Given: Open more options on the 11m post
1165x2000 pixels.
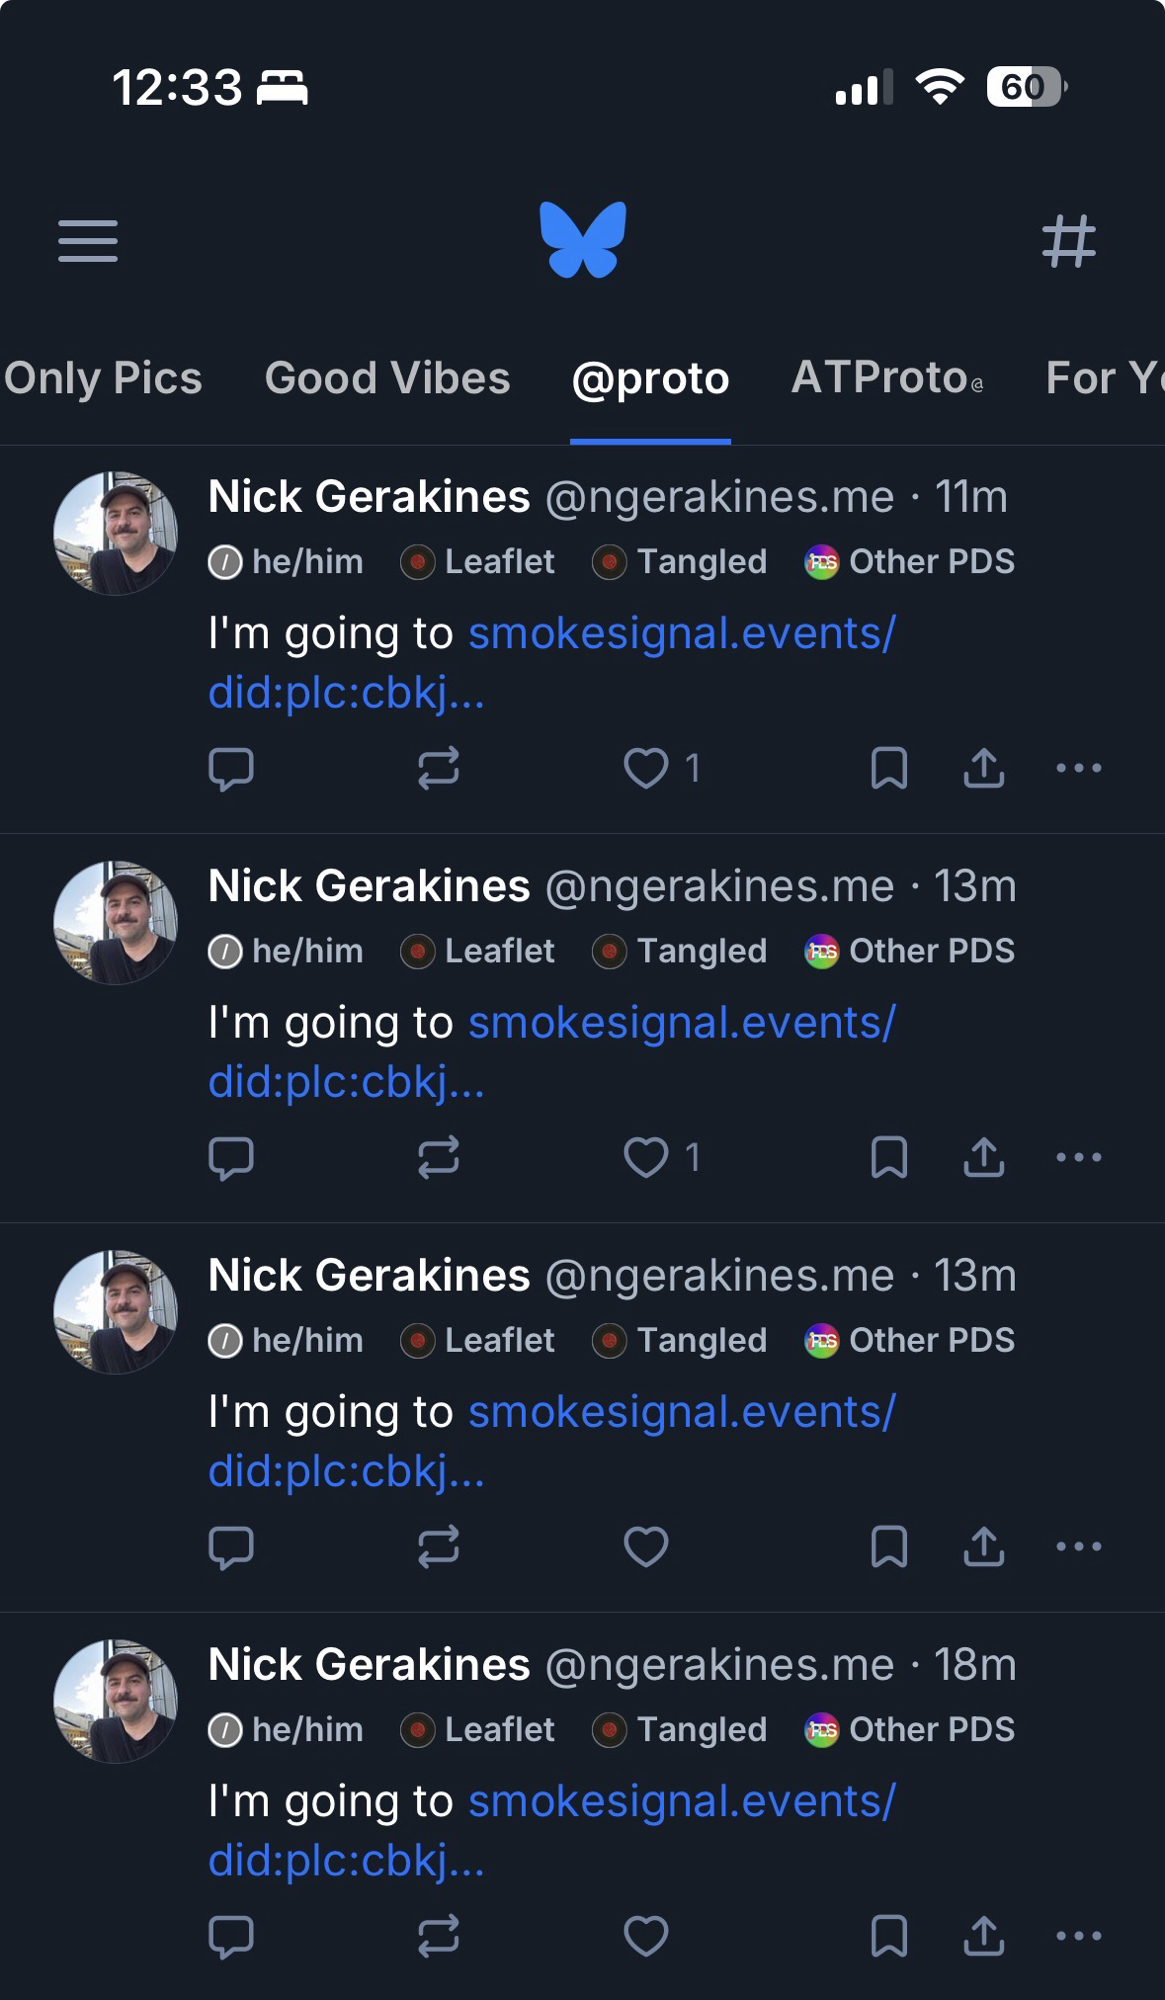Looking at the screenshot, I should click(x=1079, y=769).
